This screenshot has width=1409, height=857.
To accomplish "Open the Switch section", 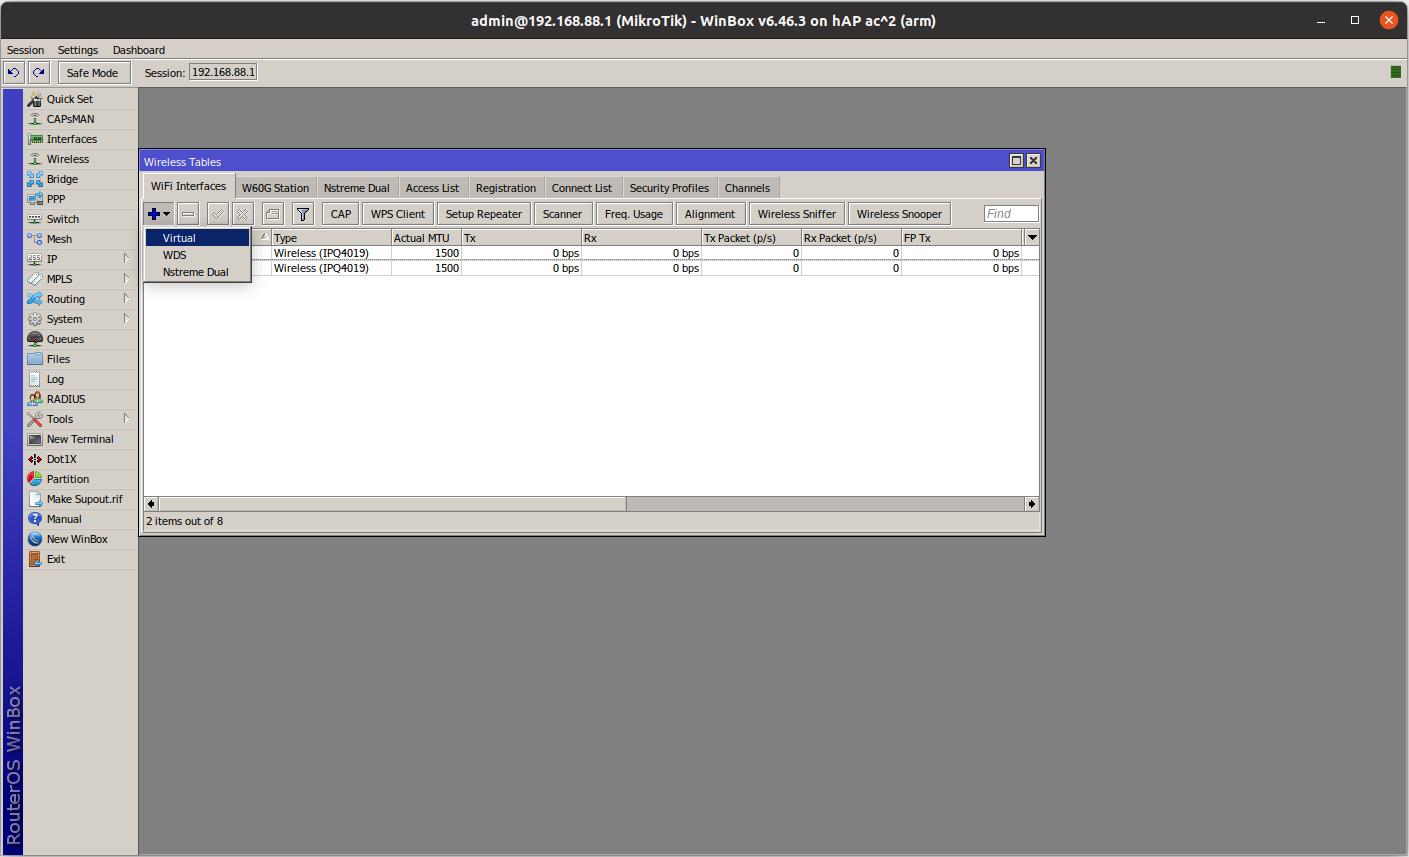I will [x=62, y=219].
